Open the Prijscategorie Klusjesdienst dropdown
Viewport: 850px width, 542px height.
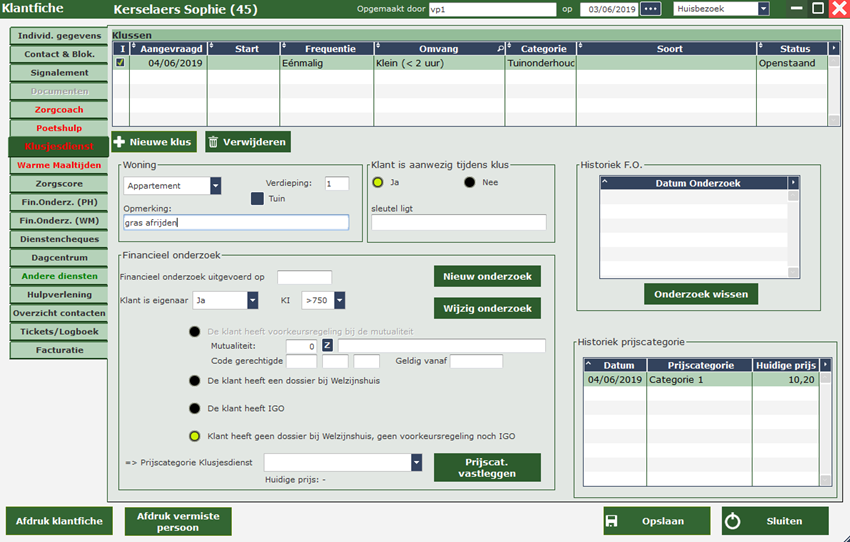pos(417,462)
